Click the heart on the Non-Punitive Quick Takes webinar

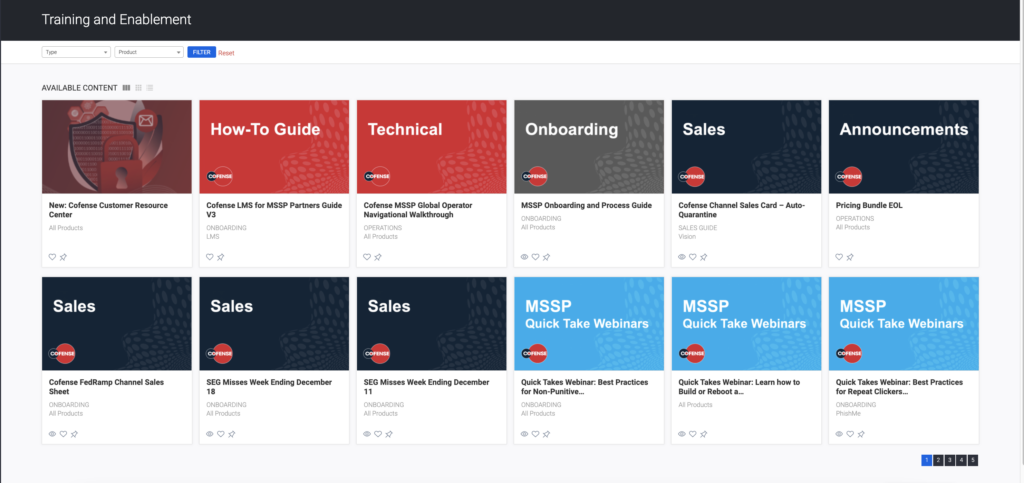pyautogui.click(x=536, y=434)
